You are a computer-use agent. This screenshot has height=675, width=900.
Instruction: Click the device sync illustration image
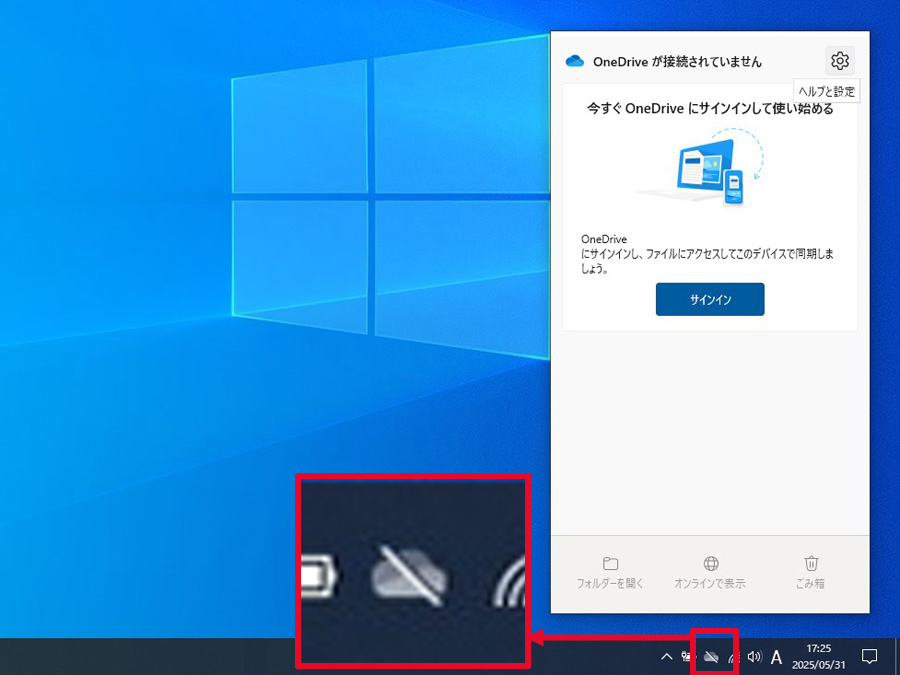point(701,167)
